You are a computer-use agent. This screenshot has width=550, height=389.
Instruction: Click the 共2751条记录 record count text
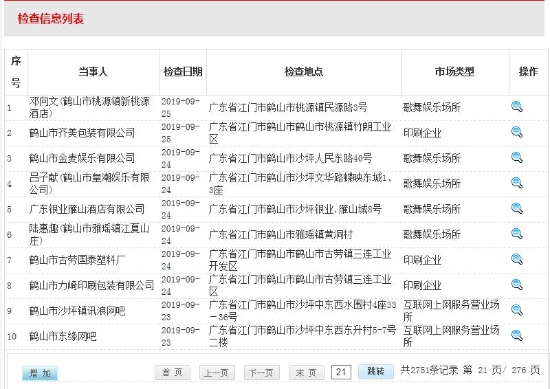429,370
